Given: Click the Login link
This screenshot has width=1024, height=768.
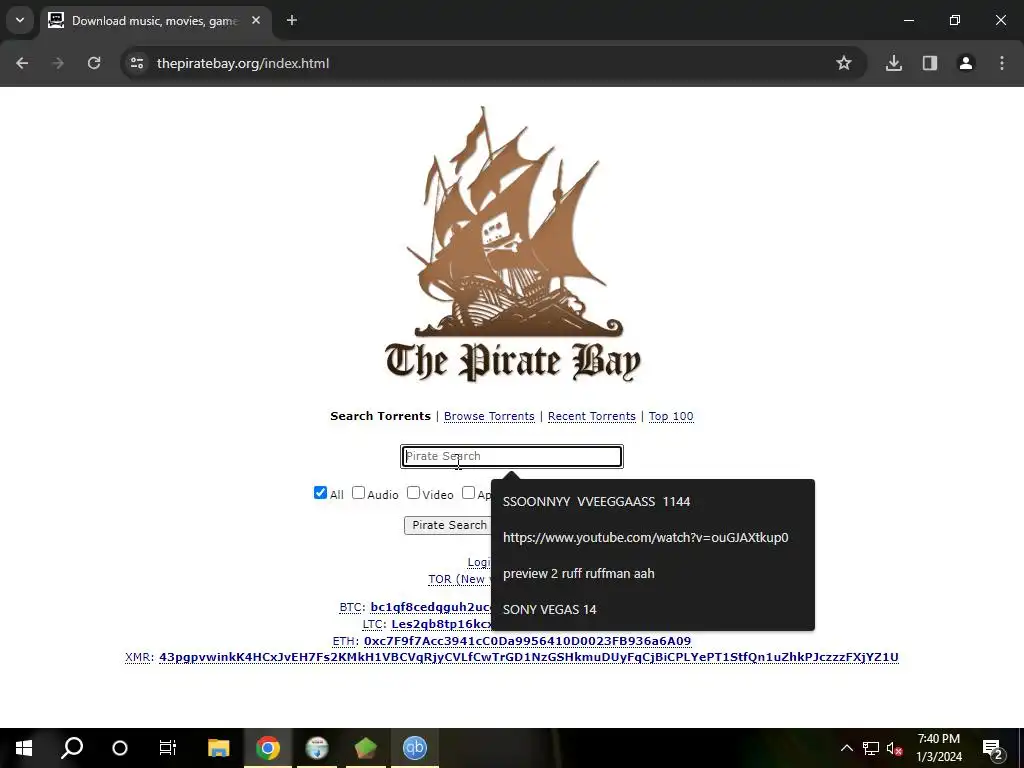Looking at the screenshot, I should coord(479,562).
